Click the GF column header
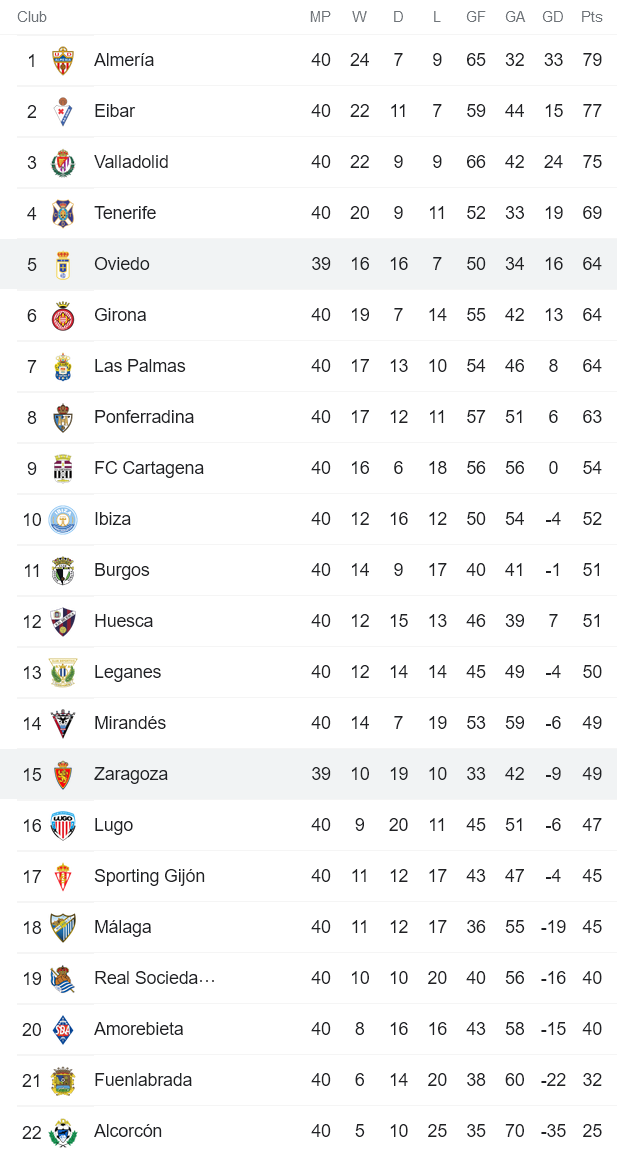The image size is (617, 1157). click(475, 16)
